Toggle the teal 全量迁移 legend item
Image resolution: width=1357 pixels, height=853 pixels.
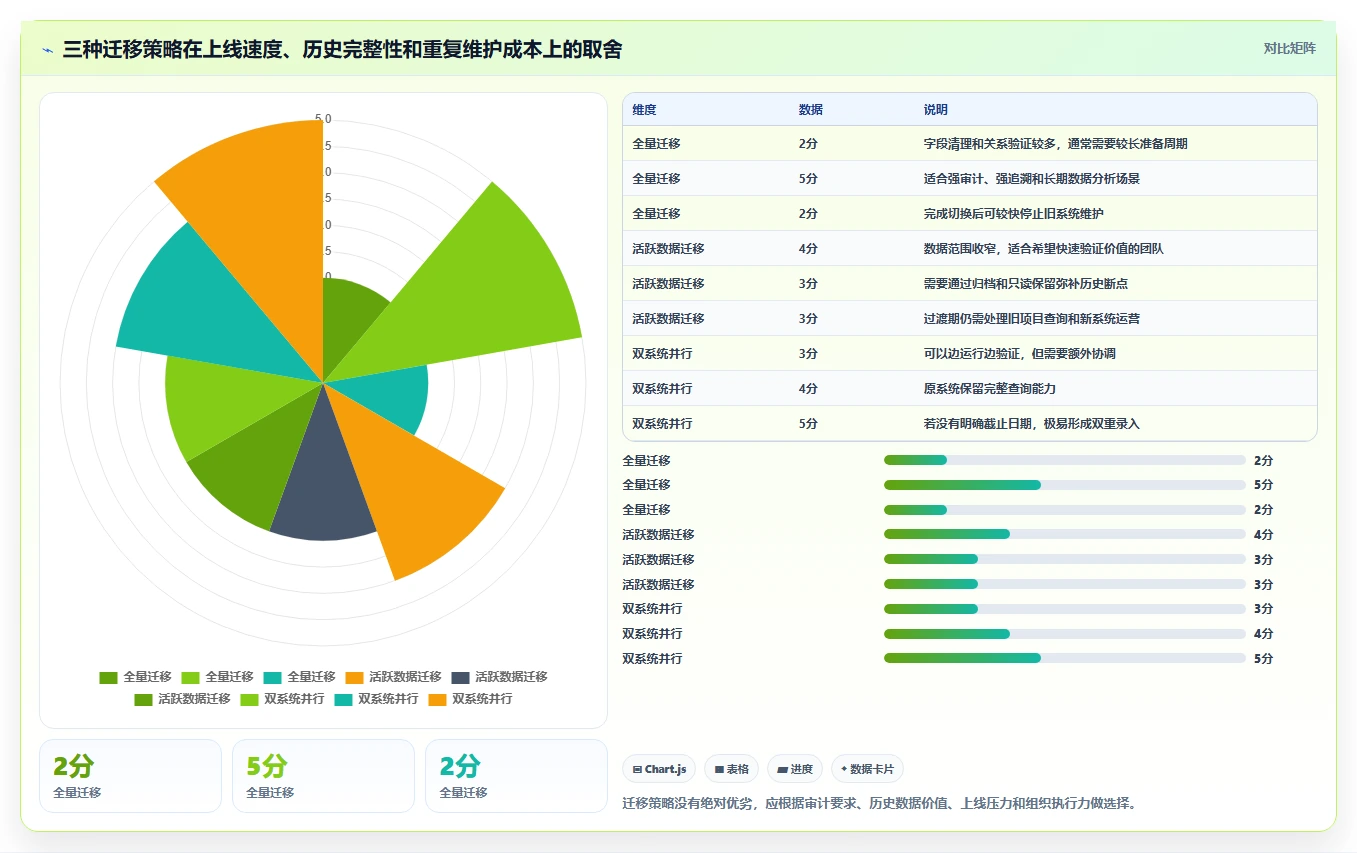299,677
